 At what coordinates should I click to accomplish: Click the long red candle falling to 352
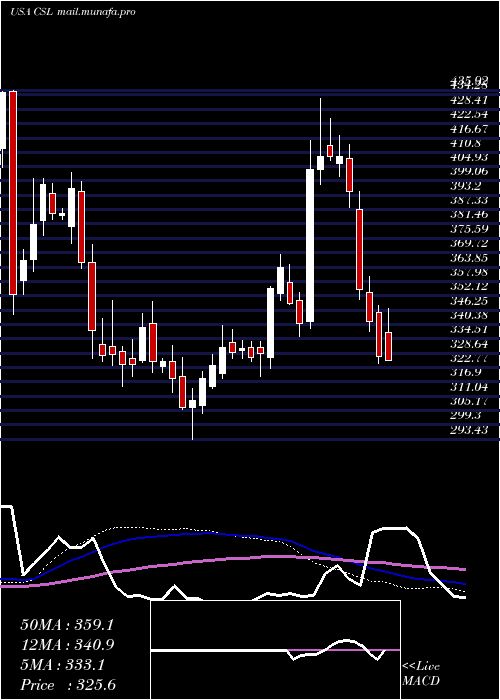359,249
